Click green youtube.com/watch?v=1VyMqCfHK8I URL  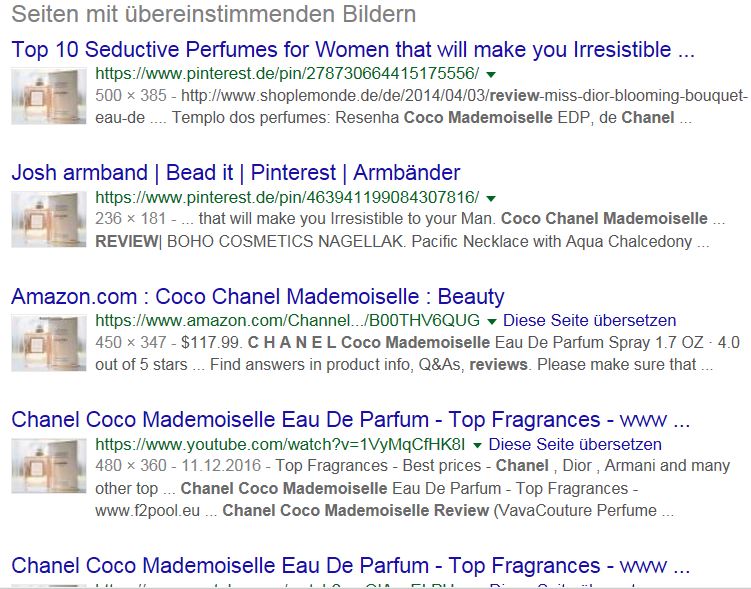tap(280, 444)
